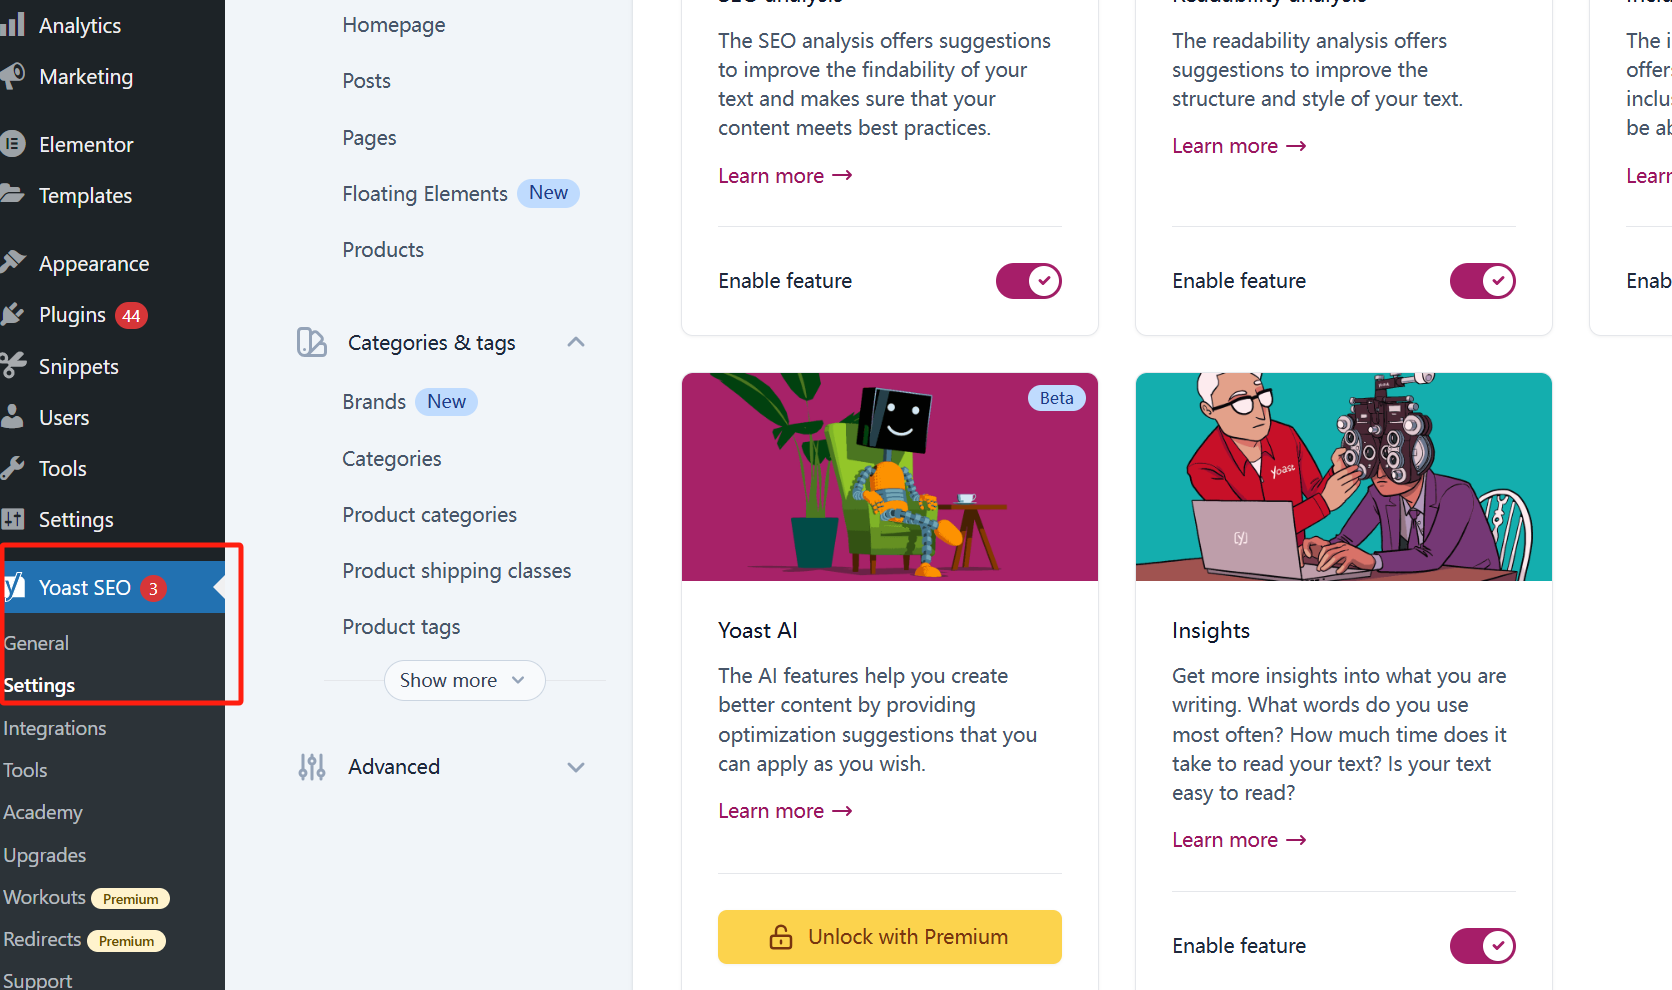1672x990 pixels.
Task: Open Plugins via the plug icon
Action: [x=14, y=314]
